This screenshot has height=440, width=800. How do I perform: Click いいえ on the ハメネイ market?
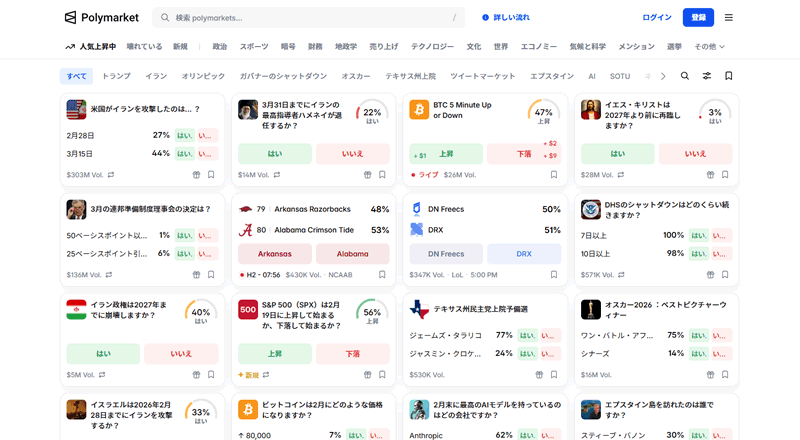coord(353,154)
